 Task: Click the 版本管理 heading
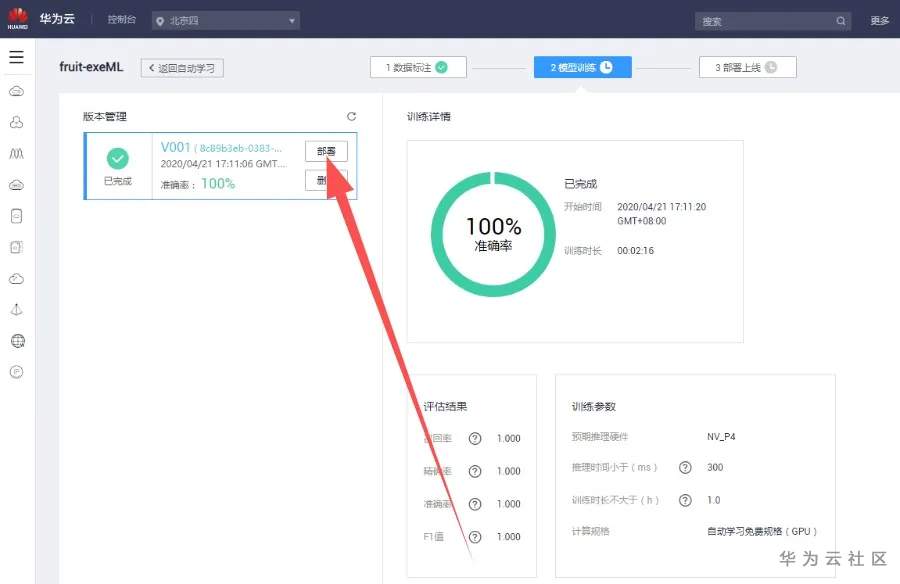click(104, 117)
